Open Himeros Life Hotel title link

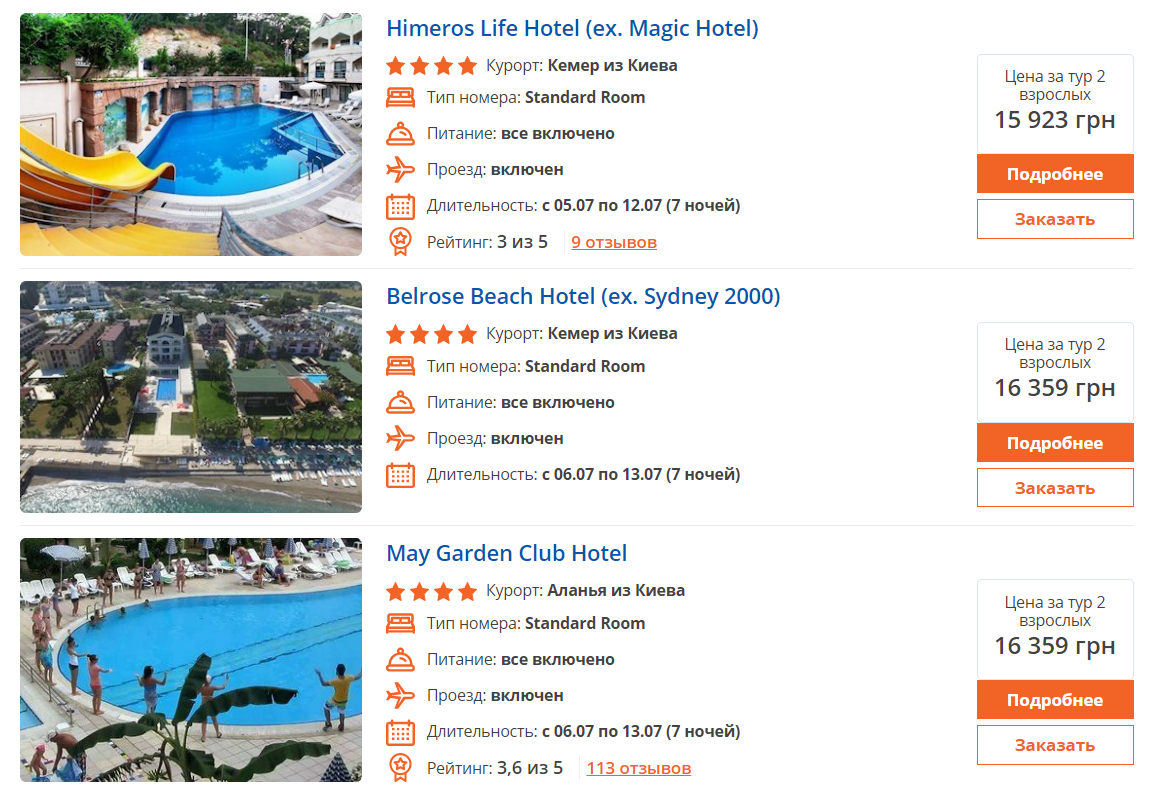click(572, 29)
